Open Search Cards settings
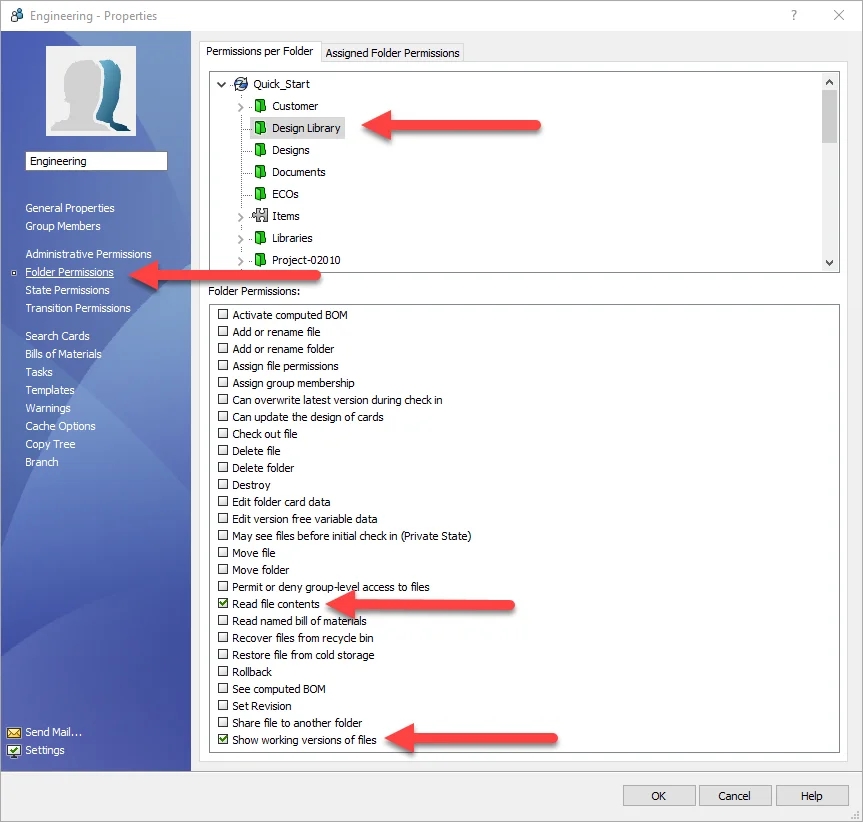The image size is (863, 822). [x=57, y=336]
